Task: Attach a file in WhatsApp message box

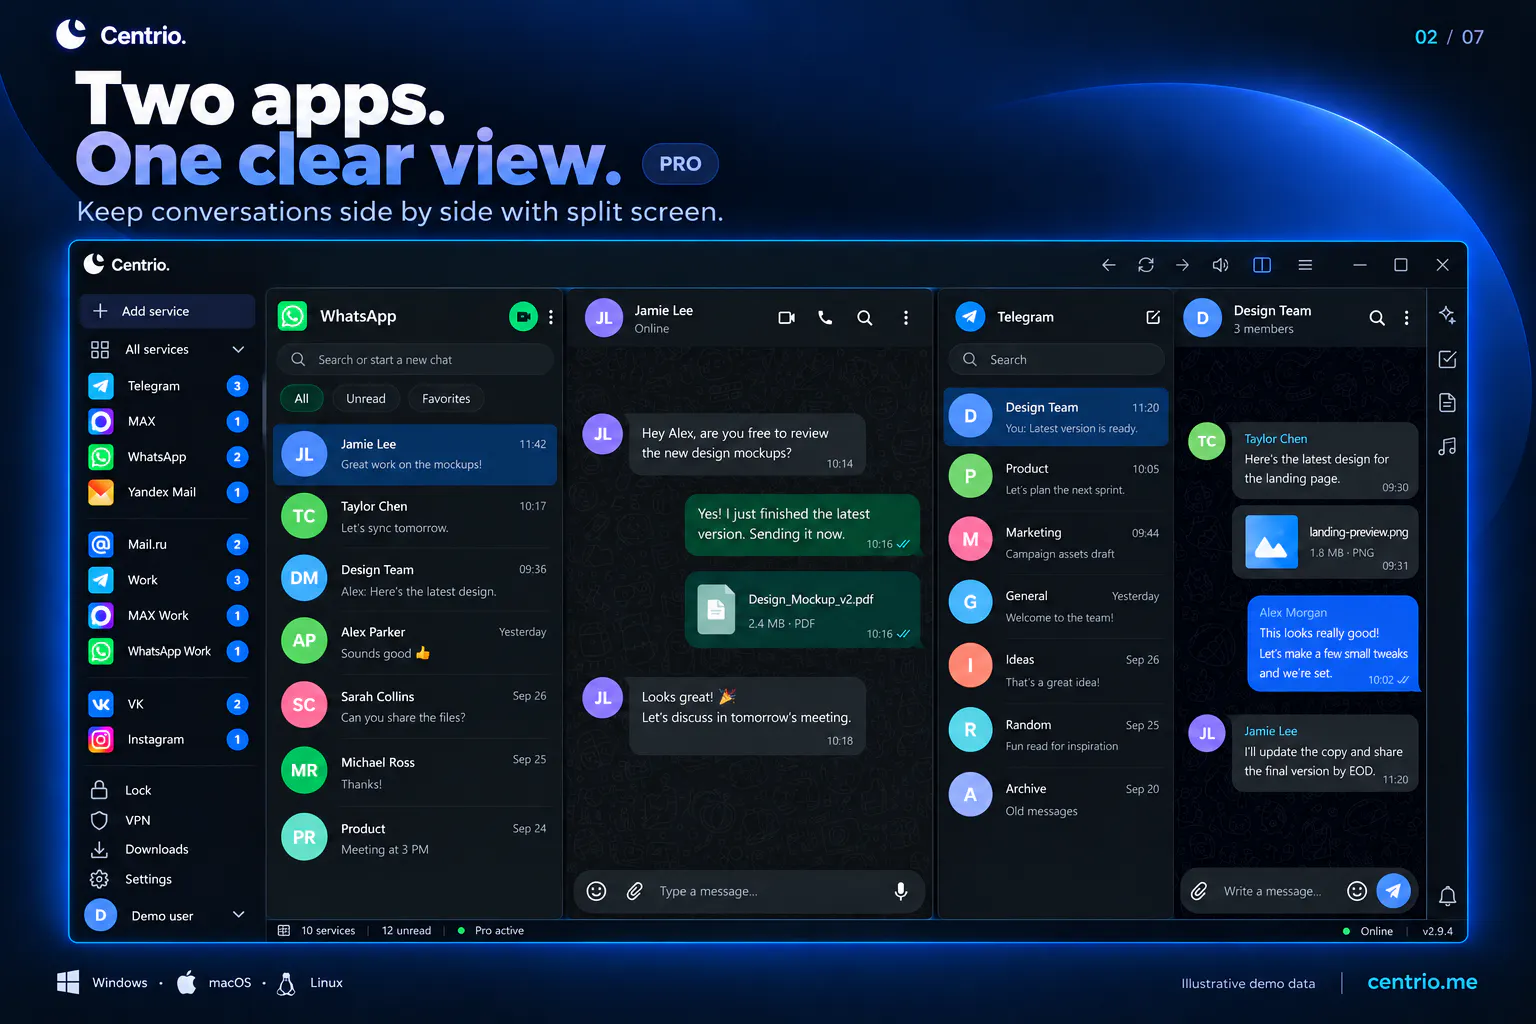Action: click(634, 891)
